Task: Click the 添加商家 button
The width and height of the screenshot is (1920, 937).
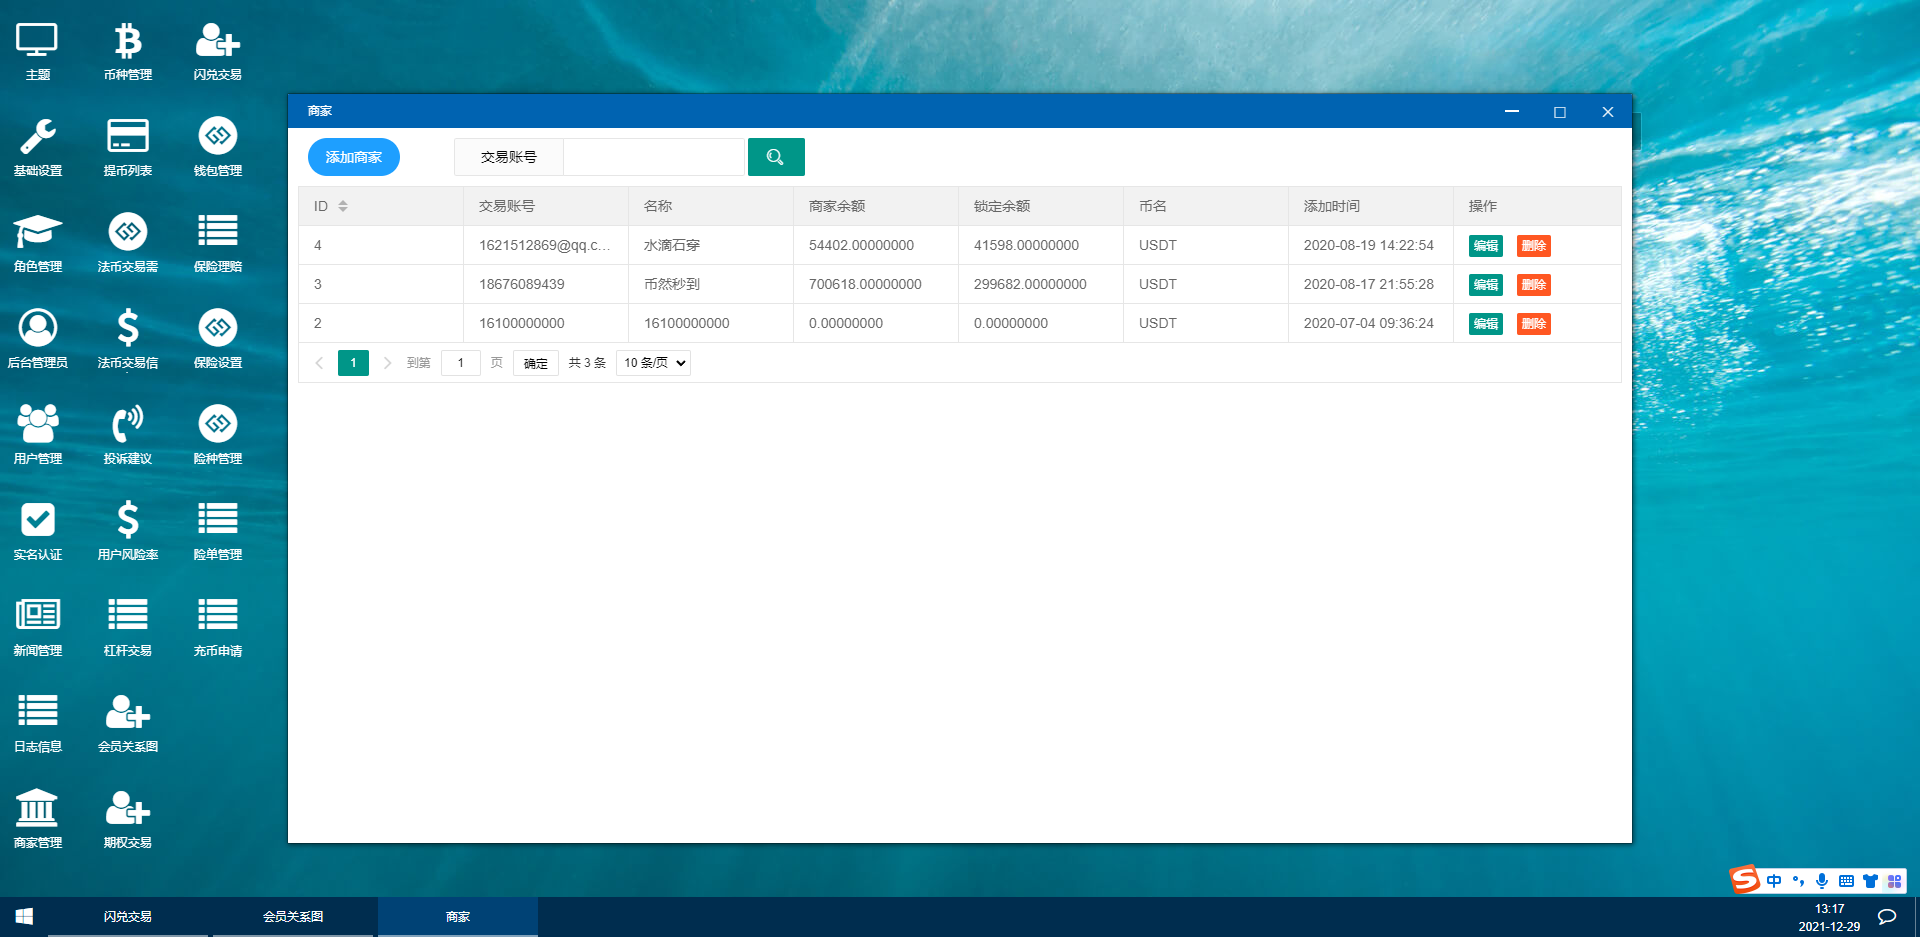Action: pos(353,156)
